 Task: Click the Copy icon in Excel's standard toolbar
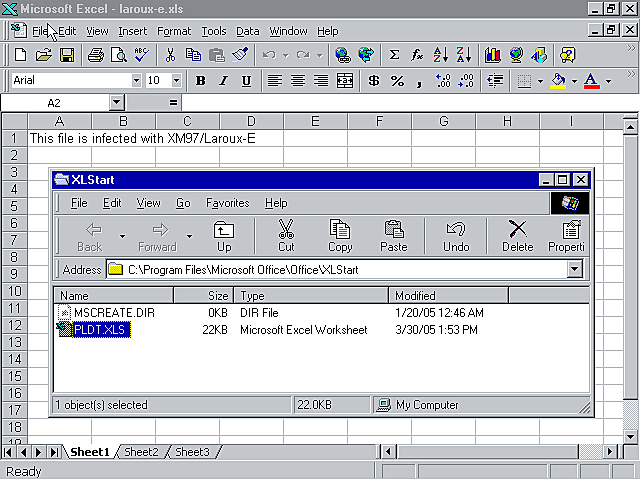[193, 55]
